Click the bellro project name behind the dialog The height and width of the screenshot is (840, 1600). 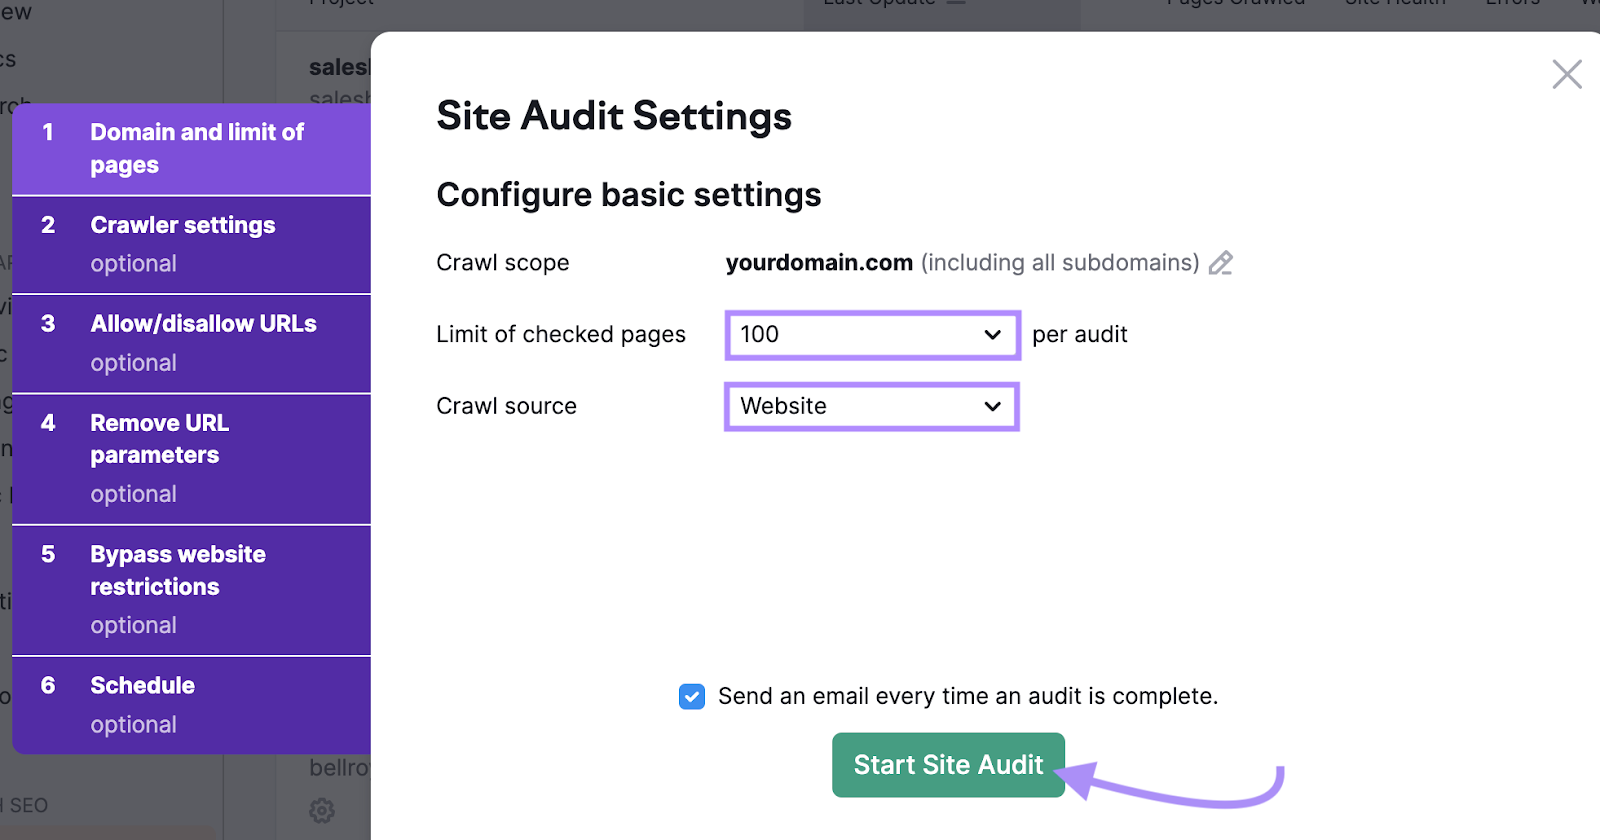coord(339,768)
